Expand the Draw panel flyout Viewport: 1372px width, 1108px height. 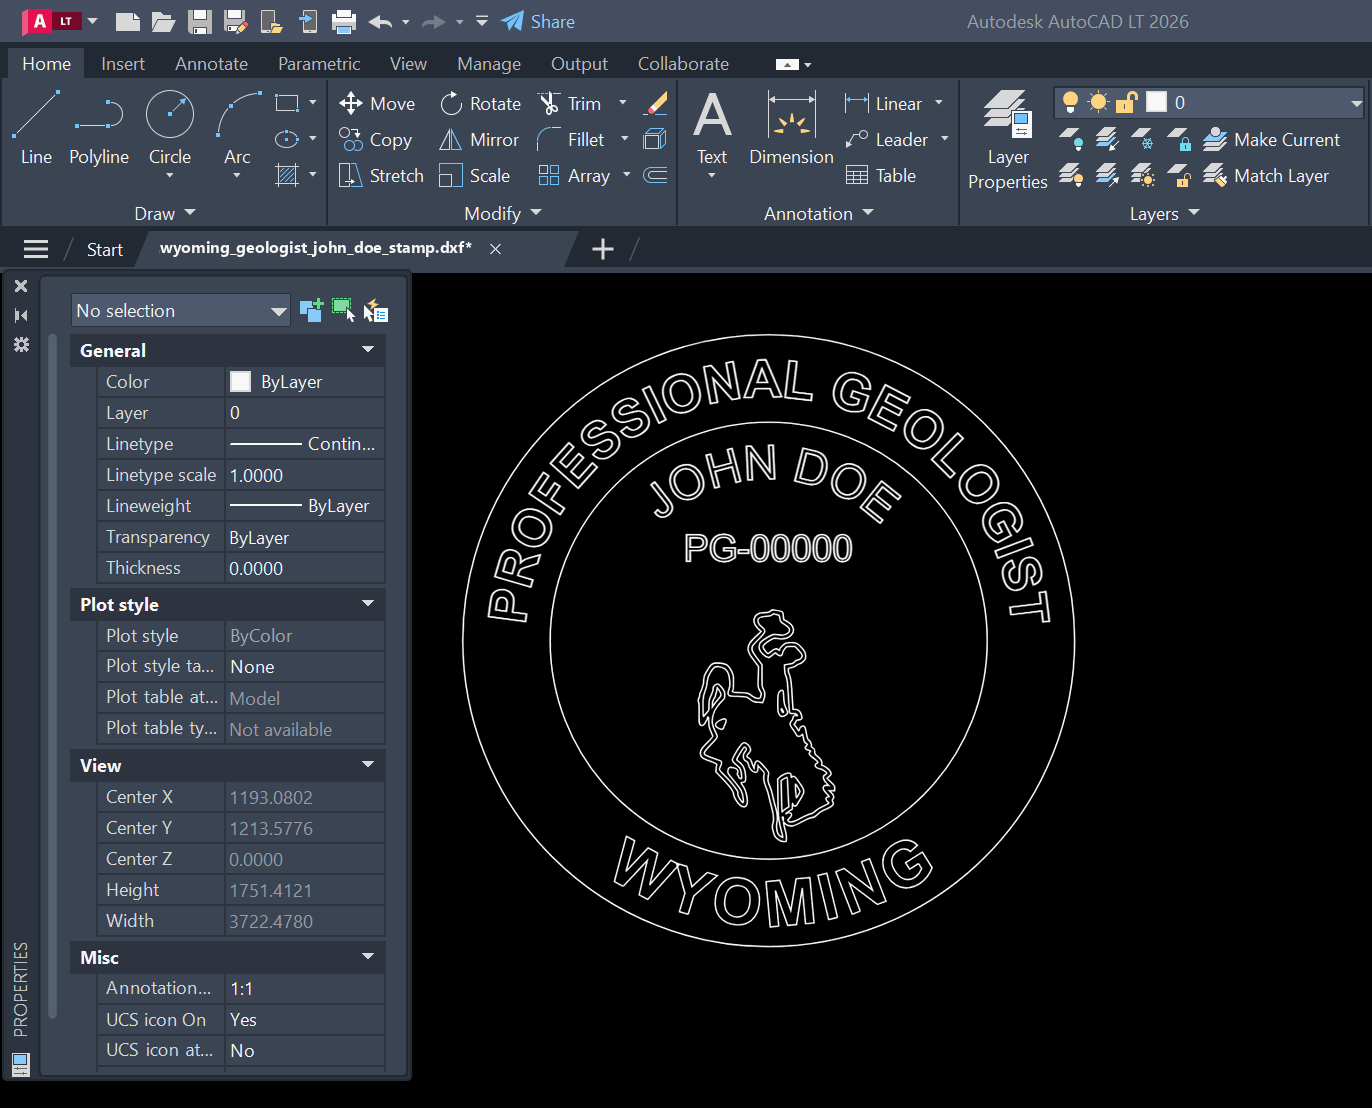(165, 213)
